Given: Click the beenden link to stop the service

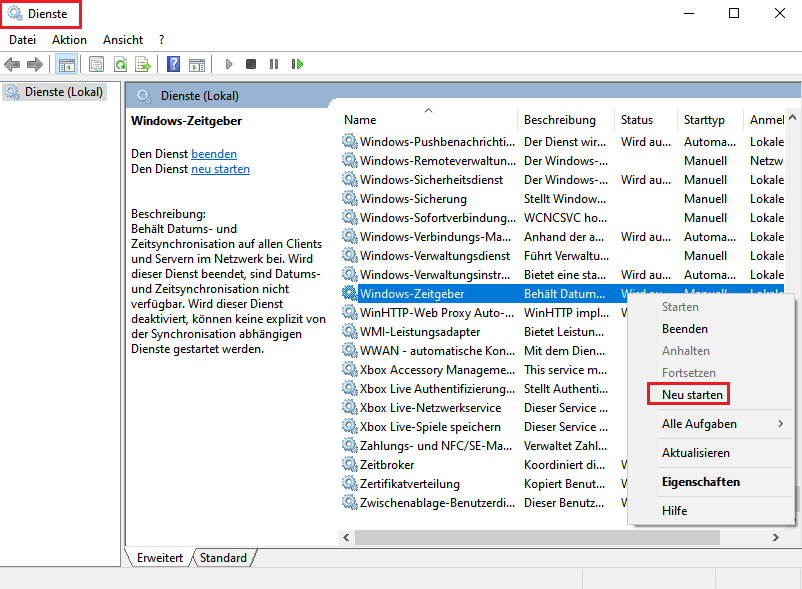Looking at the screenshot, I should click(x=214, y=154).
